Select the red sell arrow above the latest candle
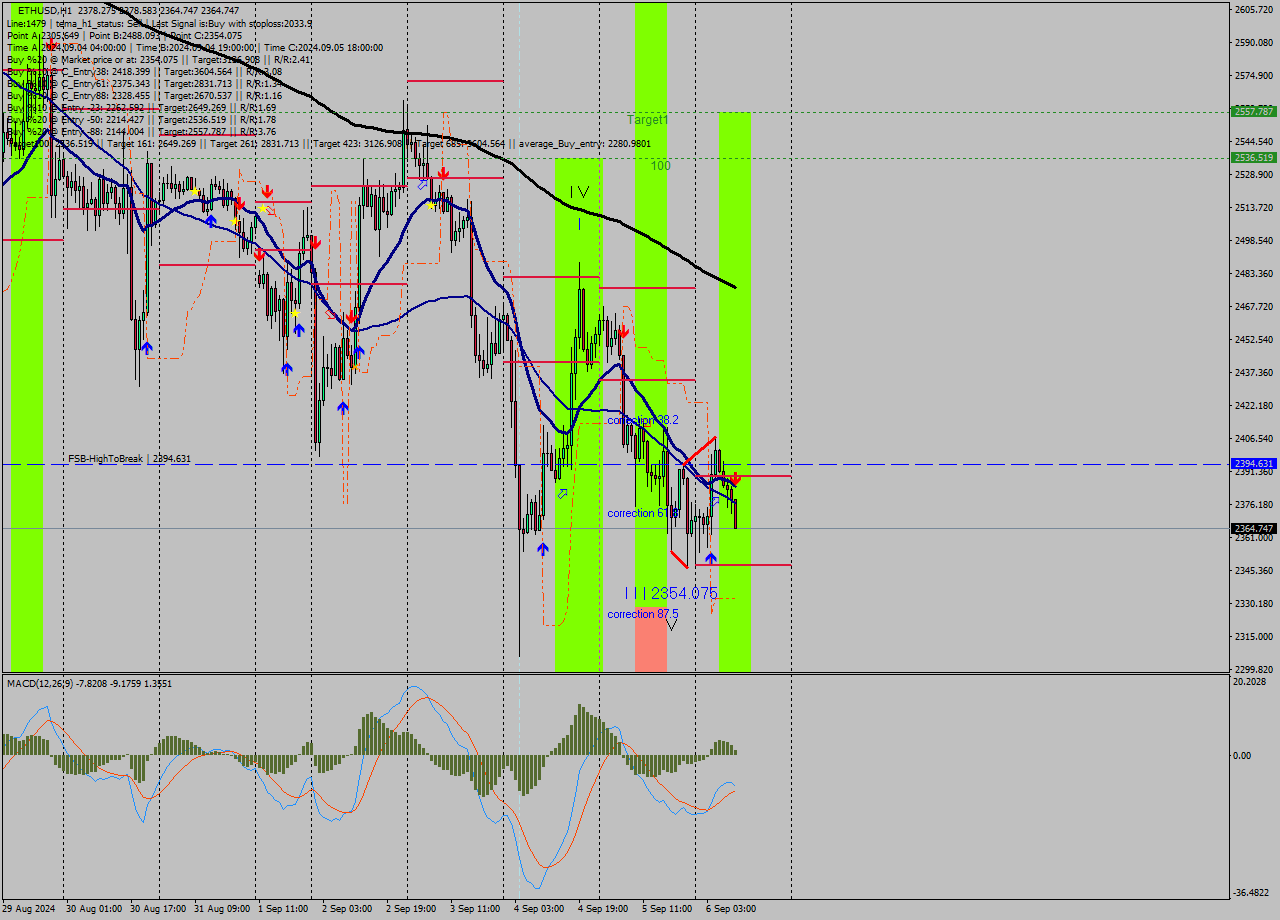The width and height of the screenshot is (1280, 920). (x=736, y=479)
